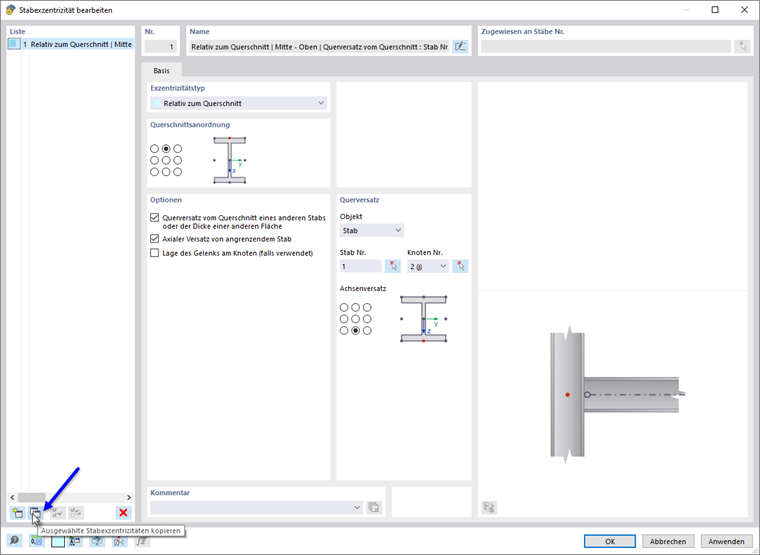Select middle-left radio in Querschnittsanordnung grid
The height and width of the screenshot is (555, 760).
pos(155,160)
